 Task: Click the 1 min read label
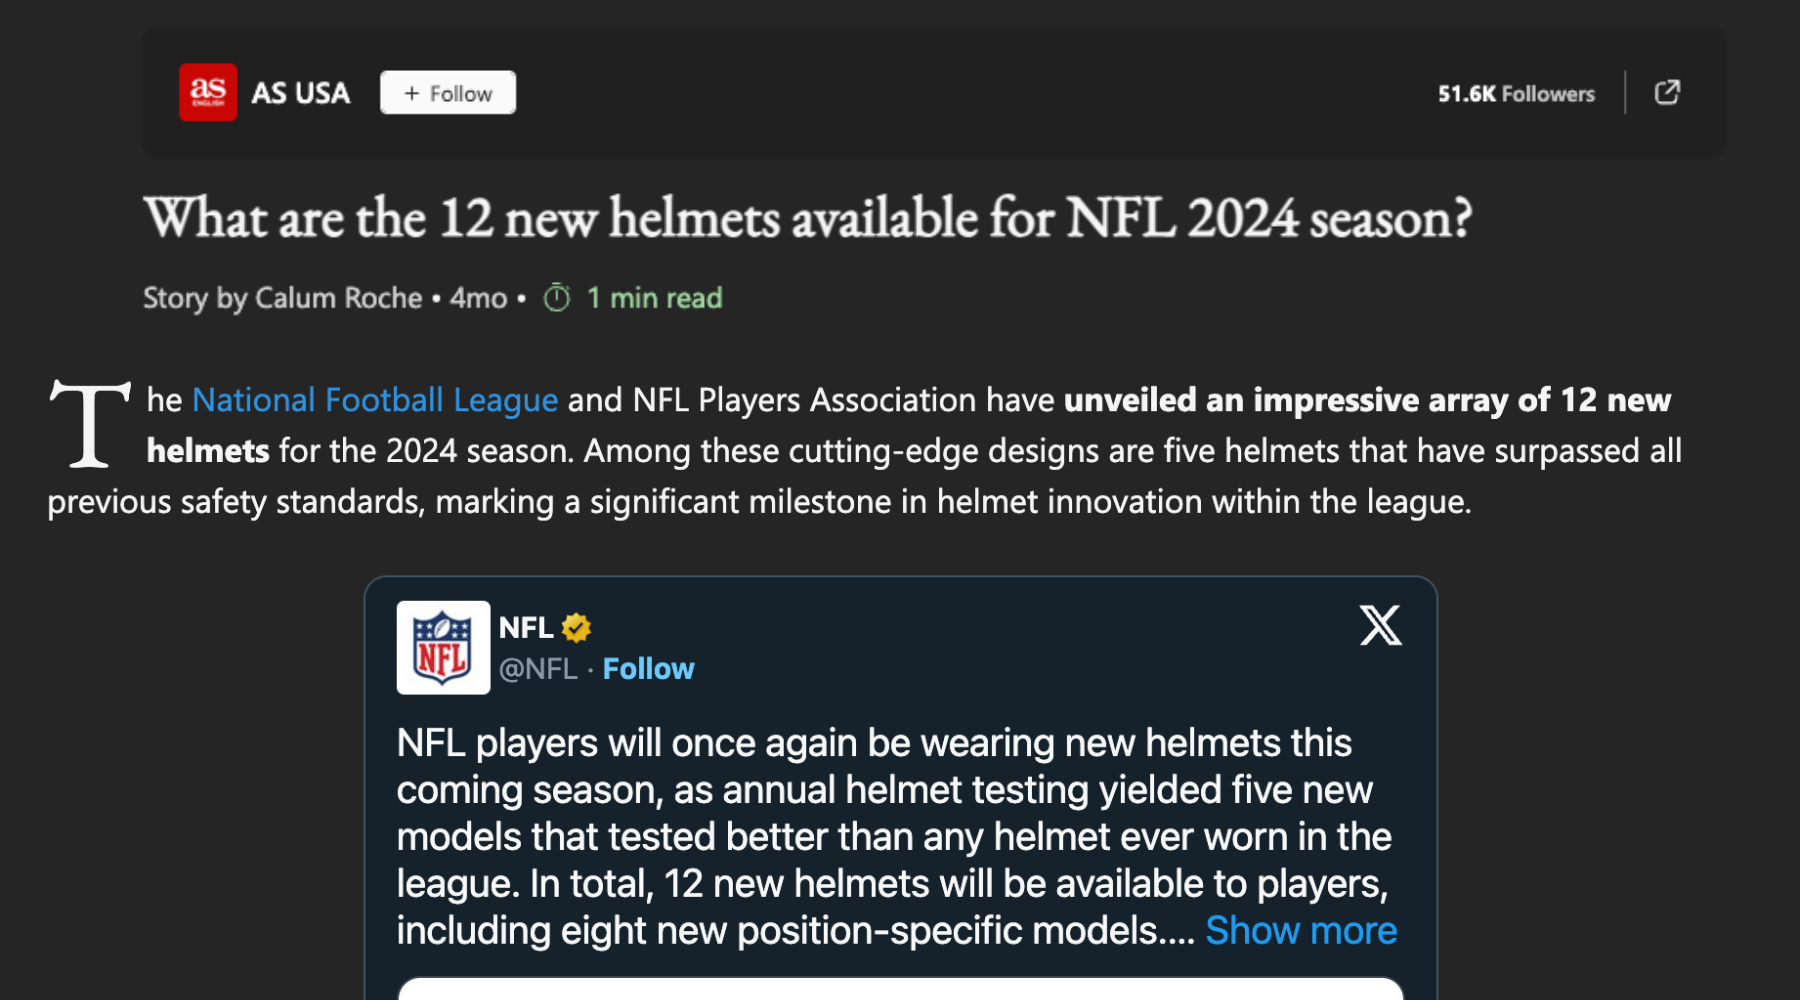[x=654, y=297]
